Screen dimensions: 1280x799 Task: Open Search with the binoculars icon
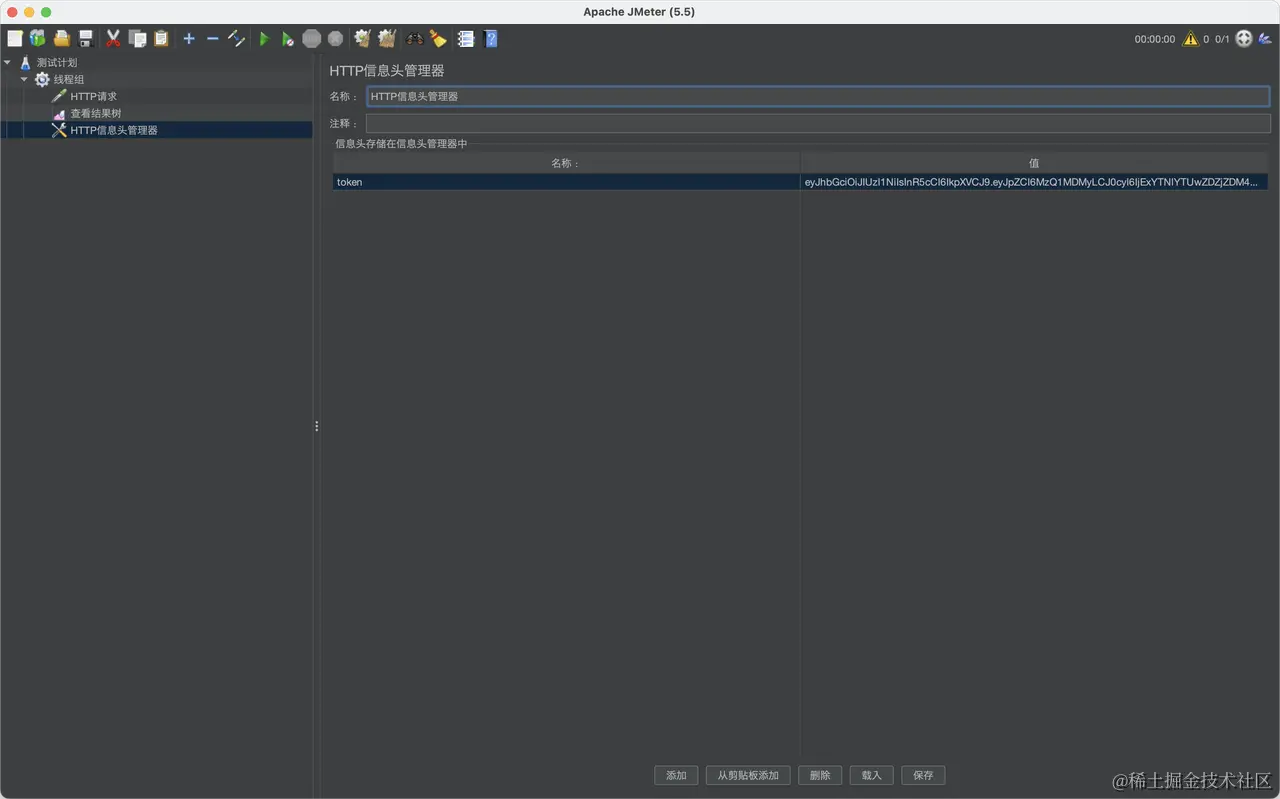(414, 39)
